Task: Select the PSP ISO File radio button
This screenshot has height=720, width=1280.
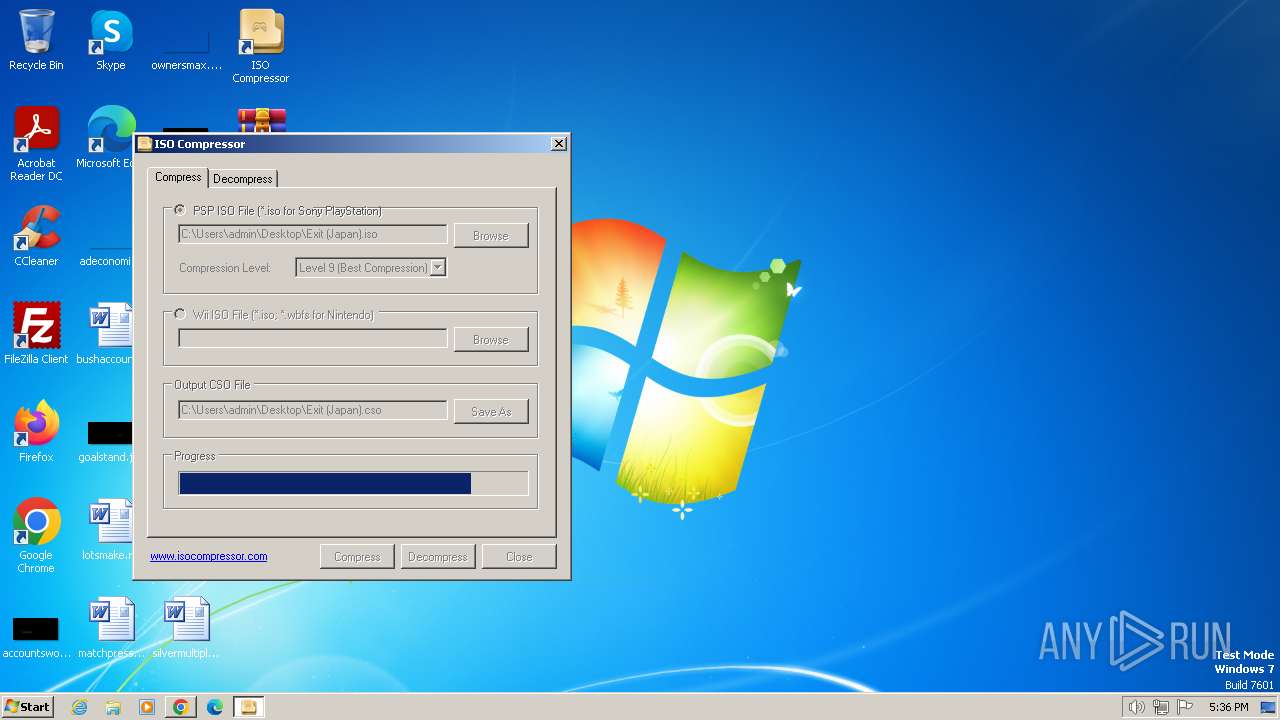Action: click(180, 211)
